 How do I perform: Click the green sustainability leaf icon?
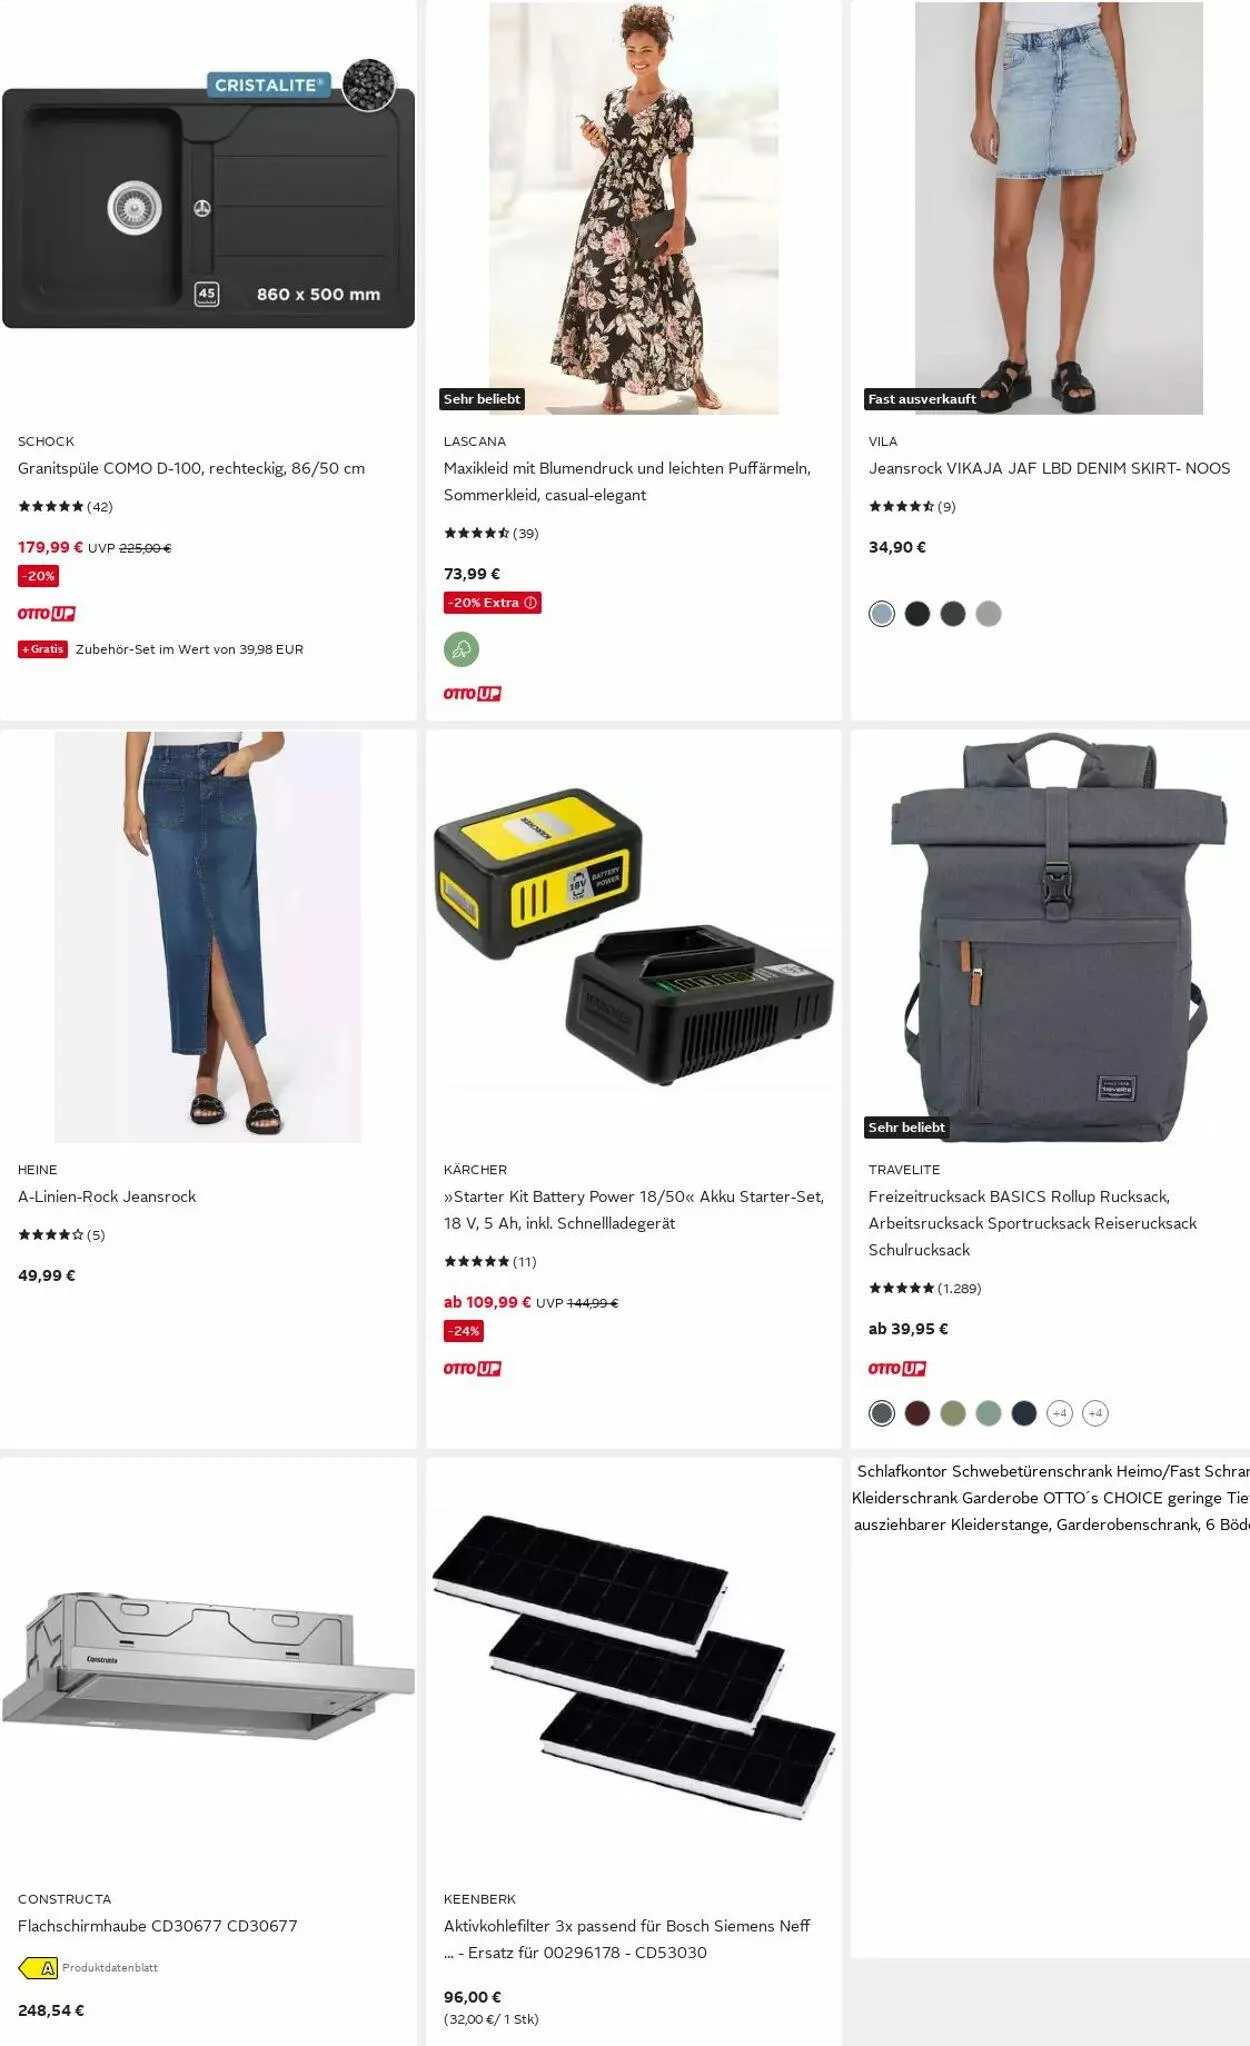[x=461, y=649]
